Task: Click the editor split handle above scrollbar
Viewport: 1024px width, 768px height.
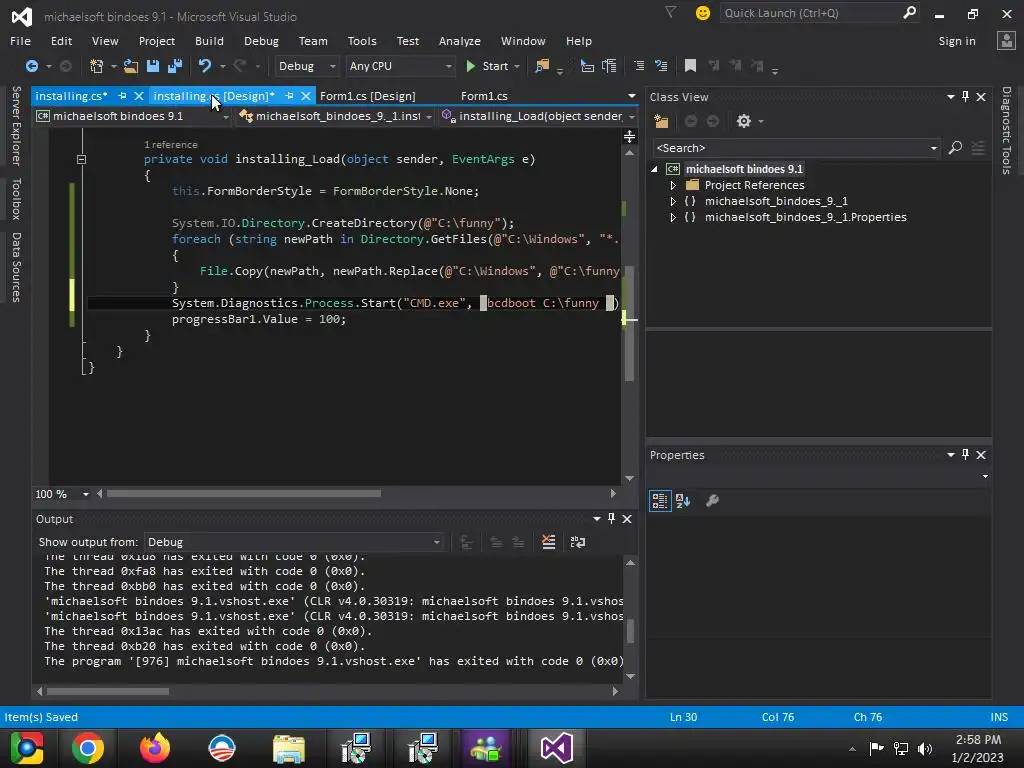Action: (630, 136)
